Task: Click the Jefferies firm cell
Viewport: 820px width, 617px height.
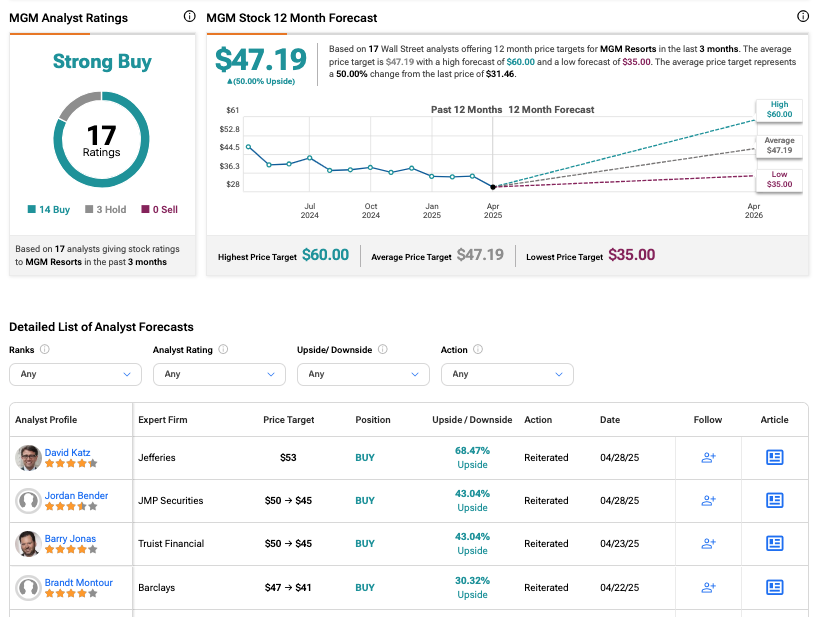Action: [x=157, y=458]
